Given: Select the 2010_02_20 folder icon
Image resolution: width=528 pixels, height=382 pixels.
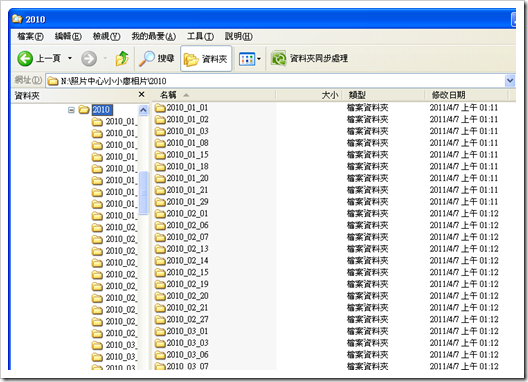Looking at the screenshot, I should 160,296.
